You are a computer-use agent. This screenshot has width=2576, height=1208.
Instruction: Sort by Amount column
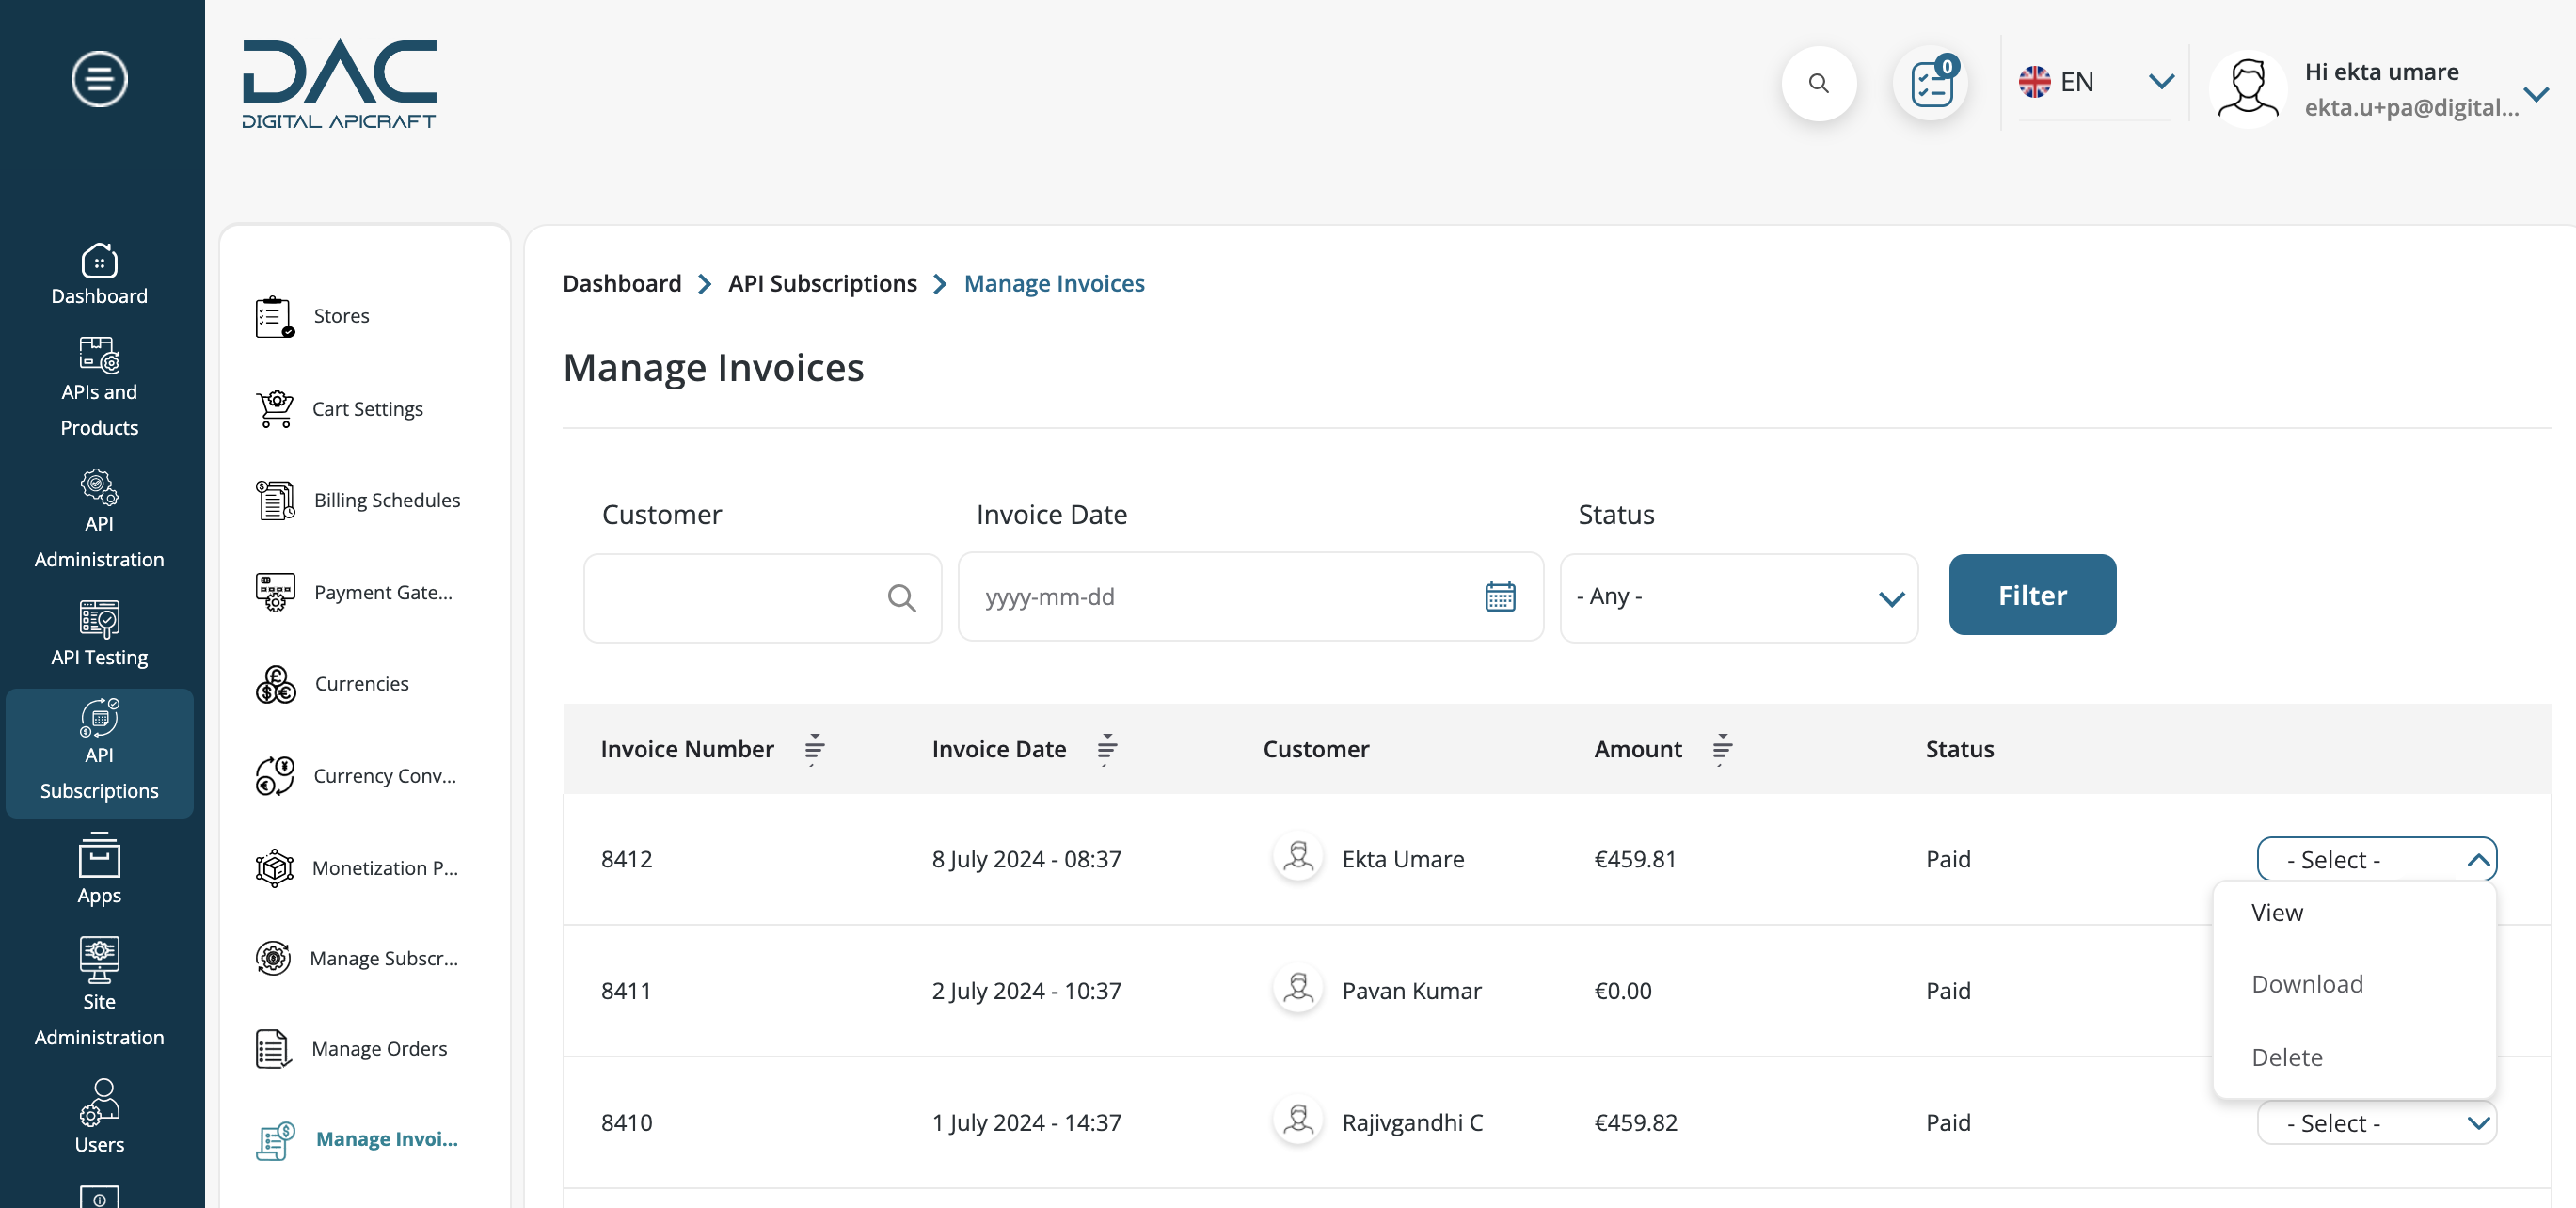pos(1721,749)
